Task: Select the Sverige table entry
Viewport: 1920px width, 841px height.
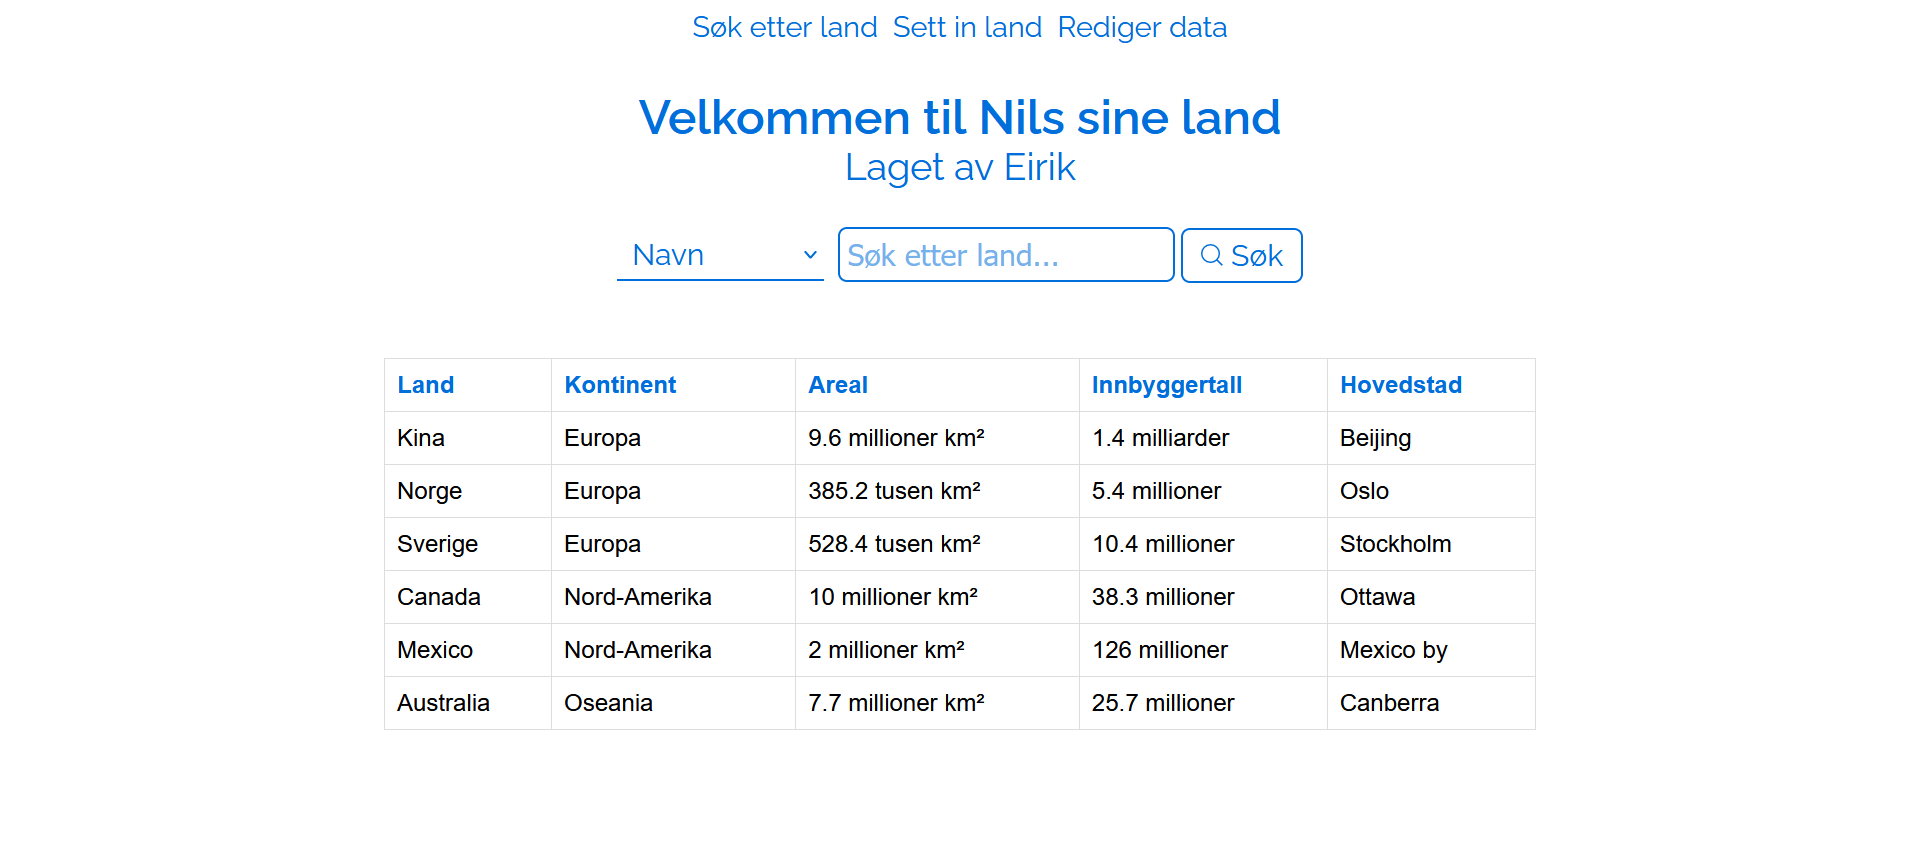Action: (437, 544)
